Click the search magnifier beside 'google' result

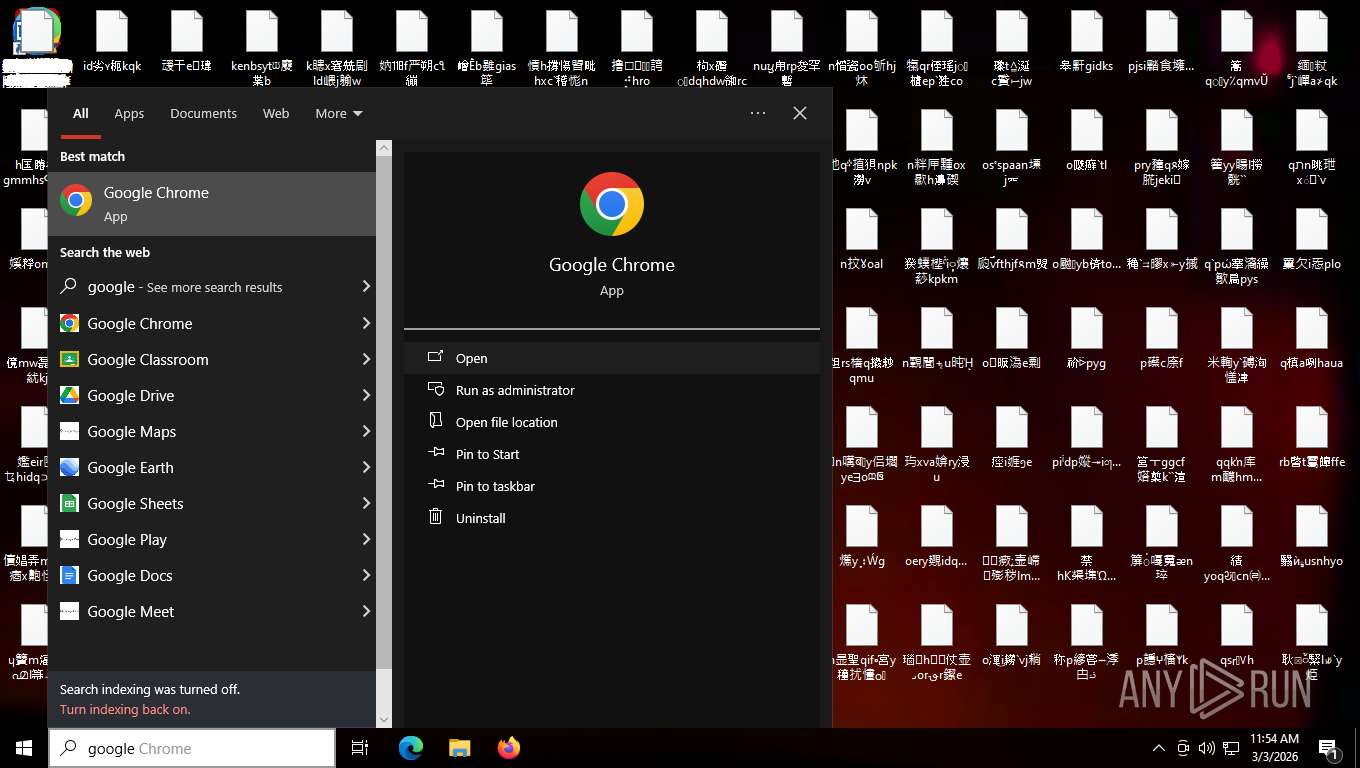(69, 287)
